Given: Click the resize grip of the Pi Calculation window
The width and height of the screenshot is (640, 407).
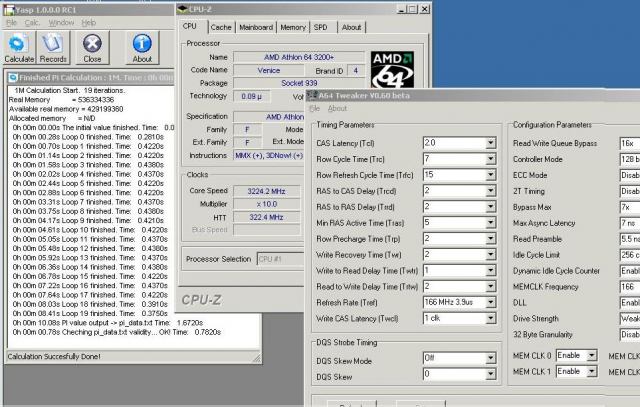Looking at the screenshot, I should (x=256, y=358).
